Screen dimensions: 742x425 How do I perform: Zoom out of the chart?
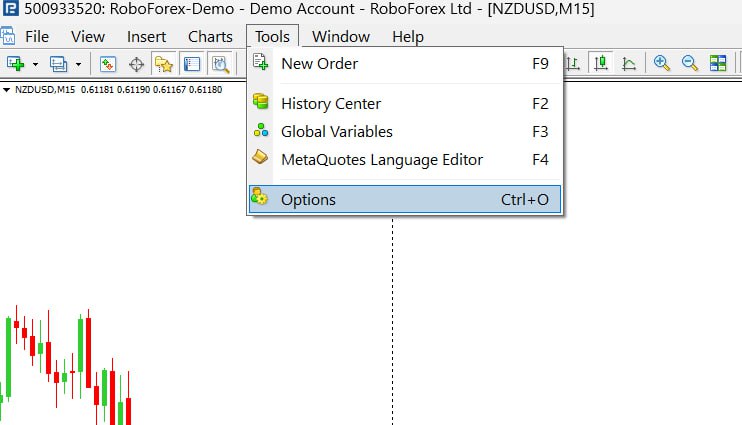click(689, 64)
